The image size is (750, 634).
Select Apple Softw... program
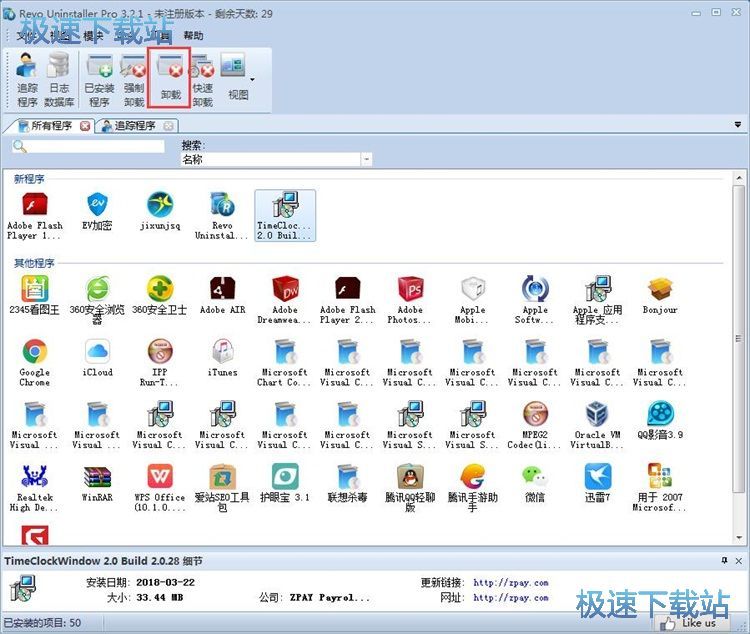click(535, 300)
